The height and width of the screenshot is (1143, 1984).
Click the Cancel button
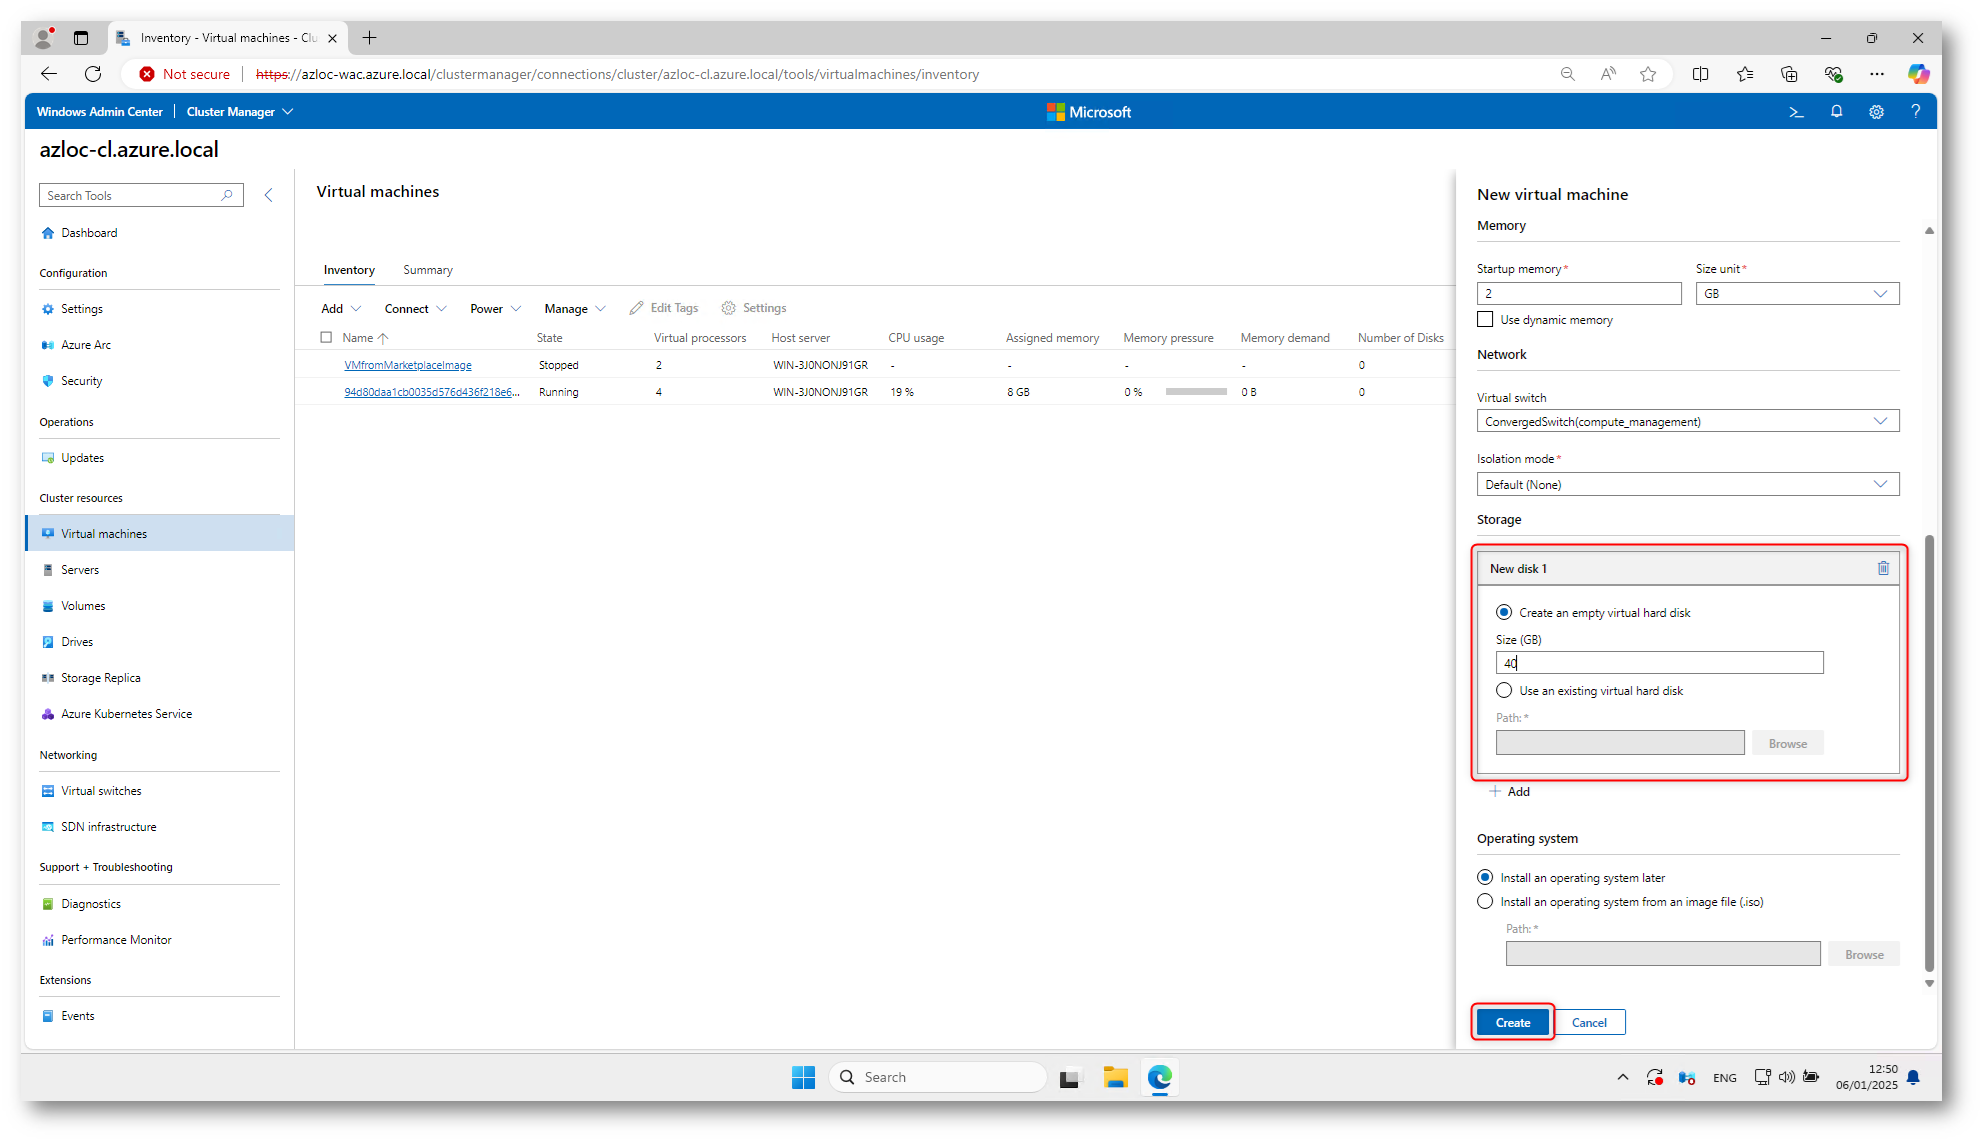1589,1022
